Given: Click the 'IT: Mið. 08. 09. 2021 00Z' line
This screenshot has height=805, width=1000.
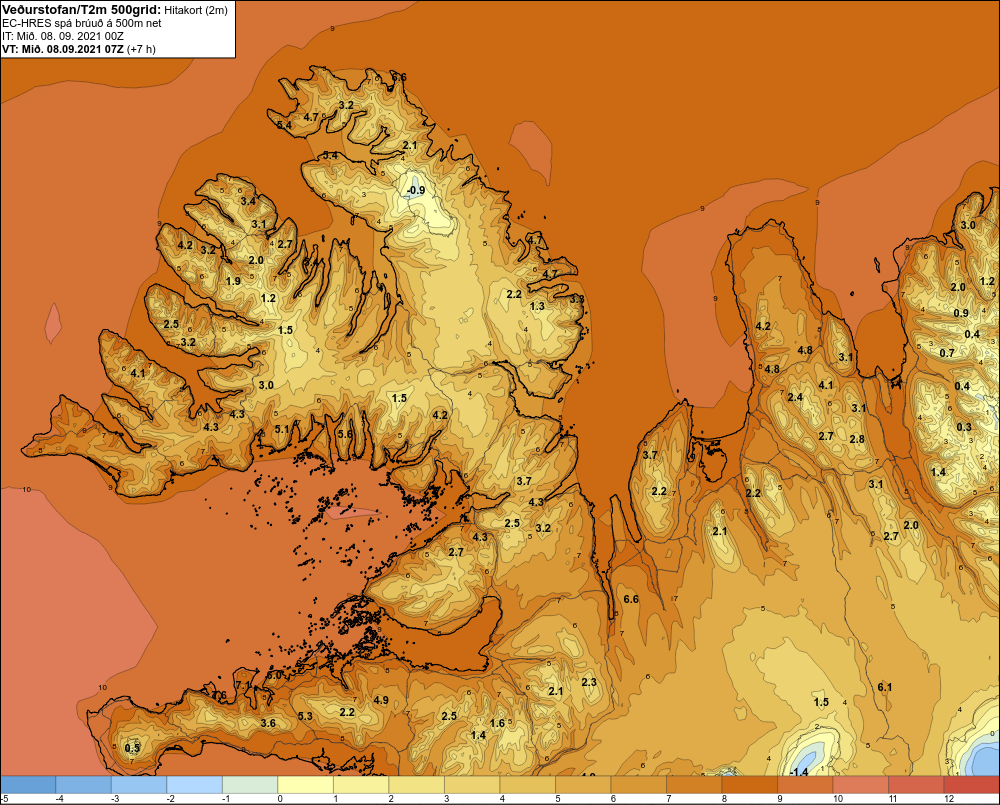Looking at the screenshot, I should tap(62, 36).
